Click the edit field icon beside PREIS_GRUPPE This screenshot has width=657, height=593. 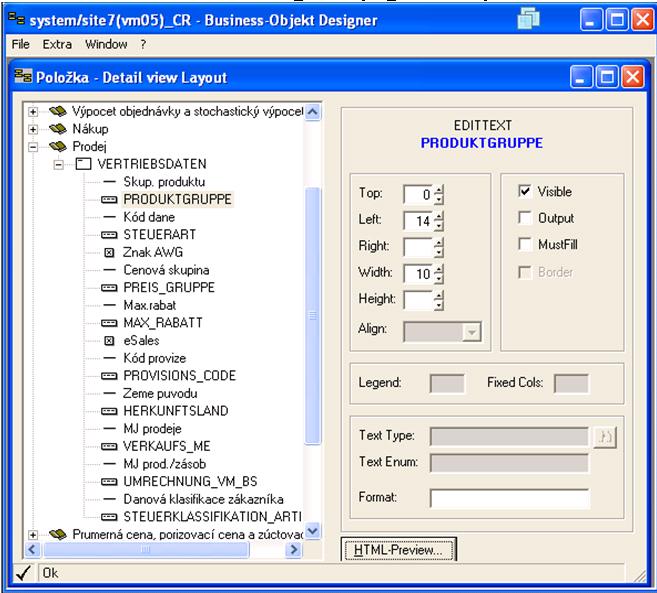tap(109, 287)
